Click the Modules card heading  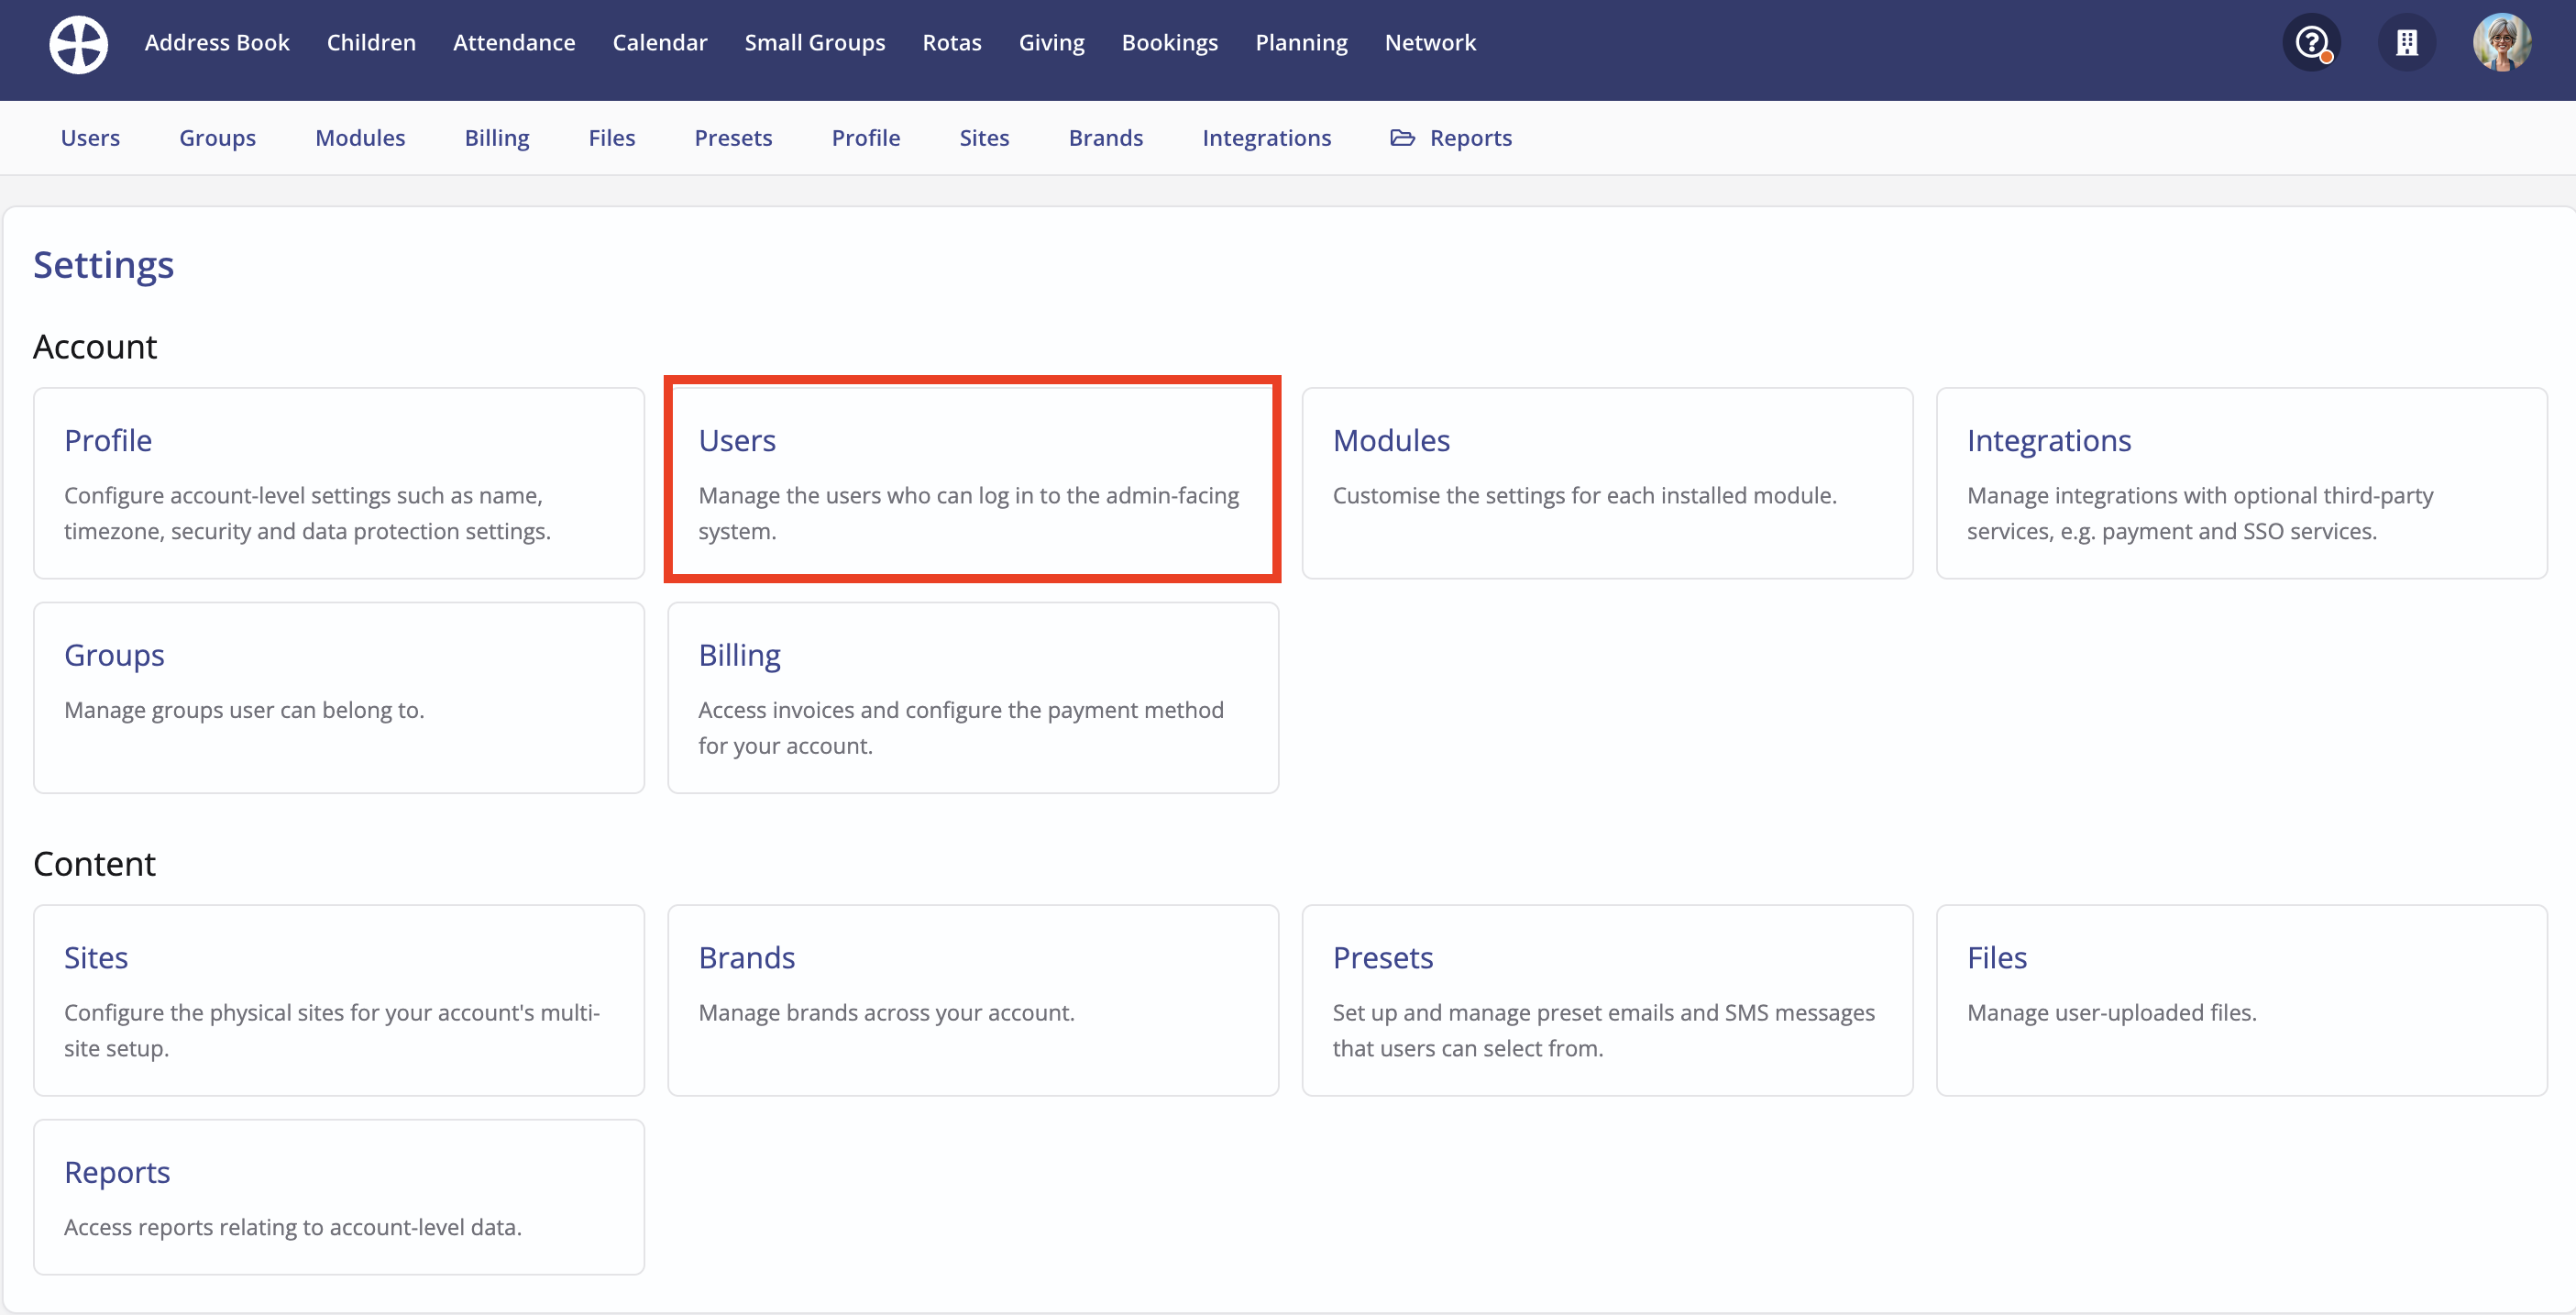click(1391, 440)
